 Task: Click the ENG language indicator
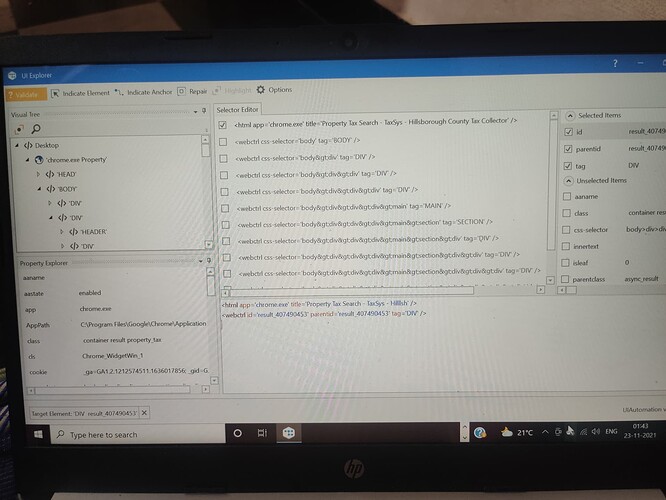point(611,431)
